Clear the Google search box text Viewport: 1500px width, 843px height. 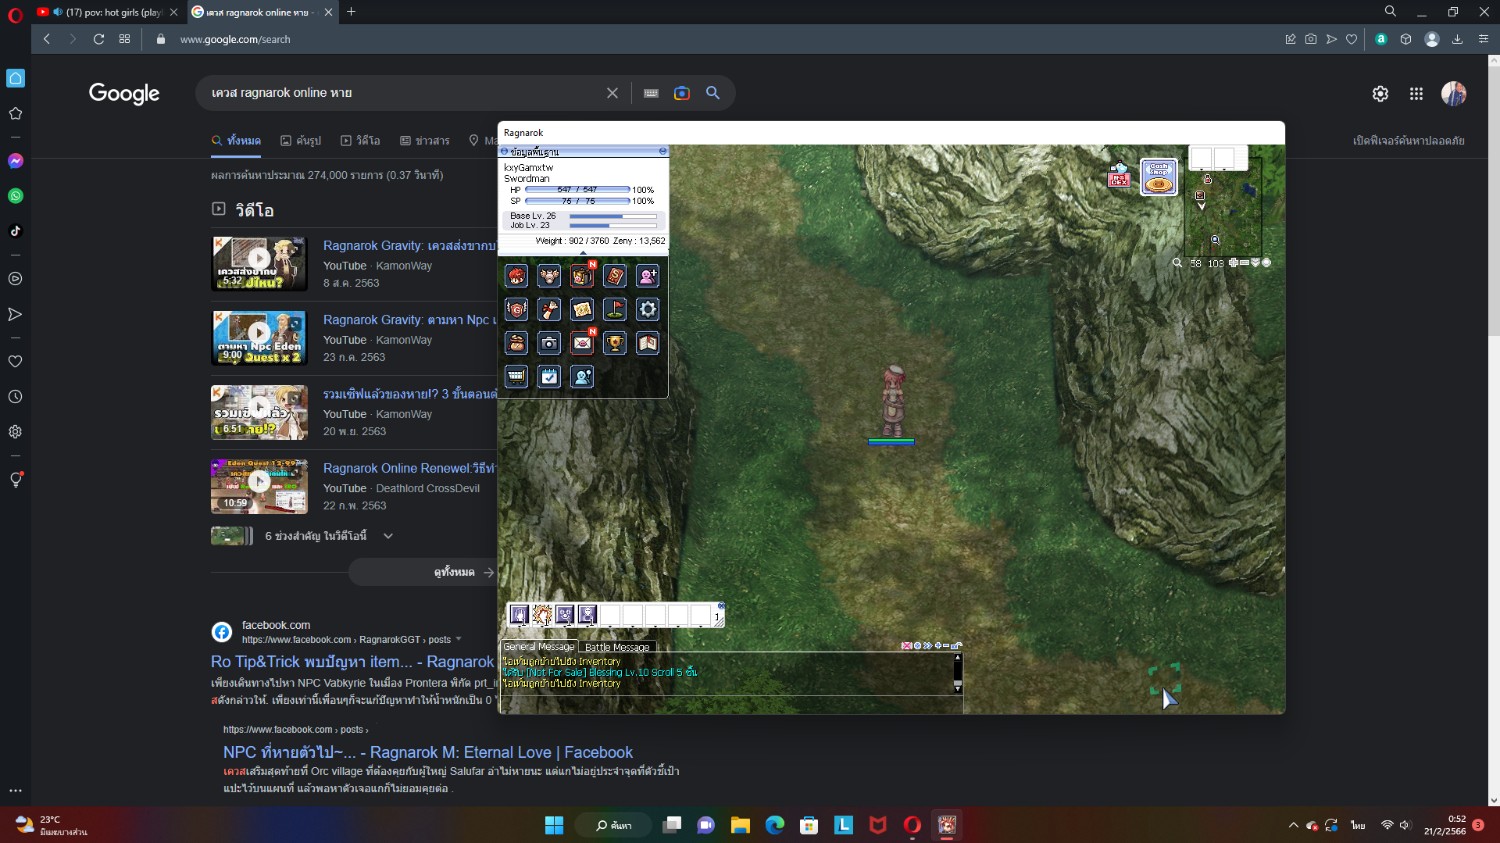612,93
